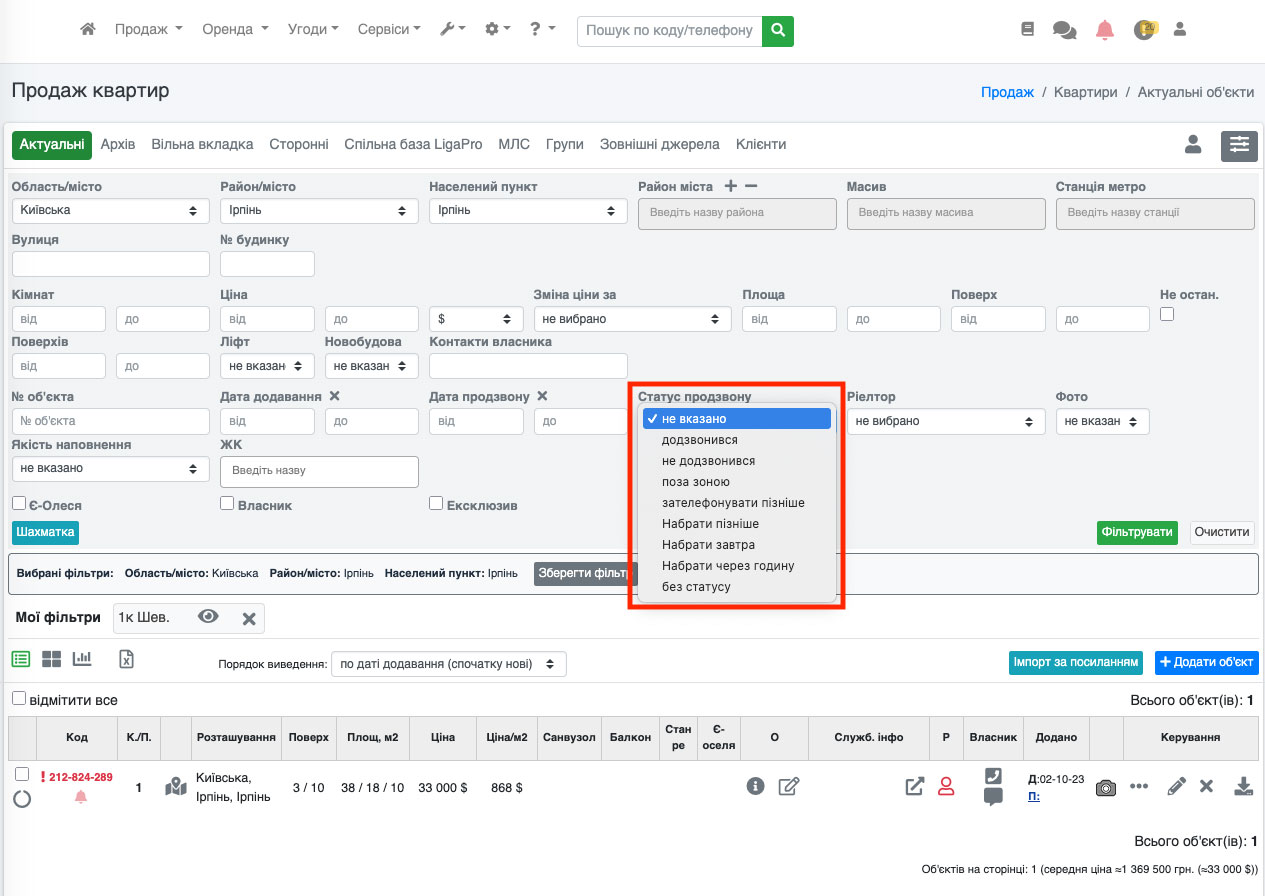1265x896 pixels.
Task: Toggle filter panel with sliders icon
Action: click(1239, 145)
